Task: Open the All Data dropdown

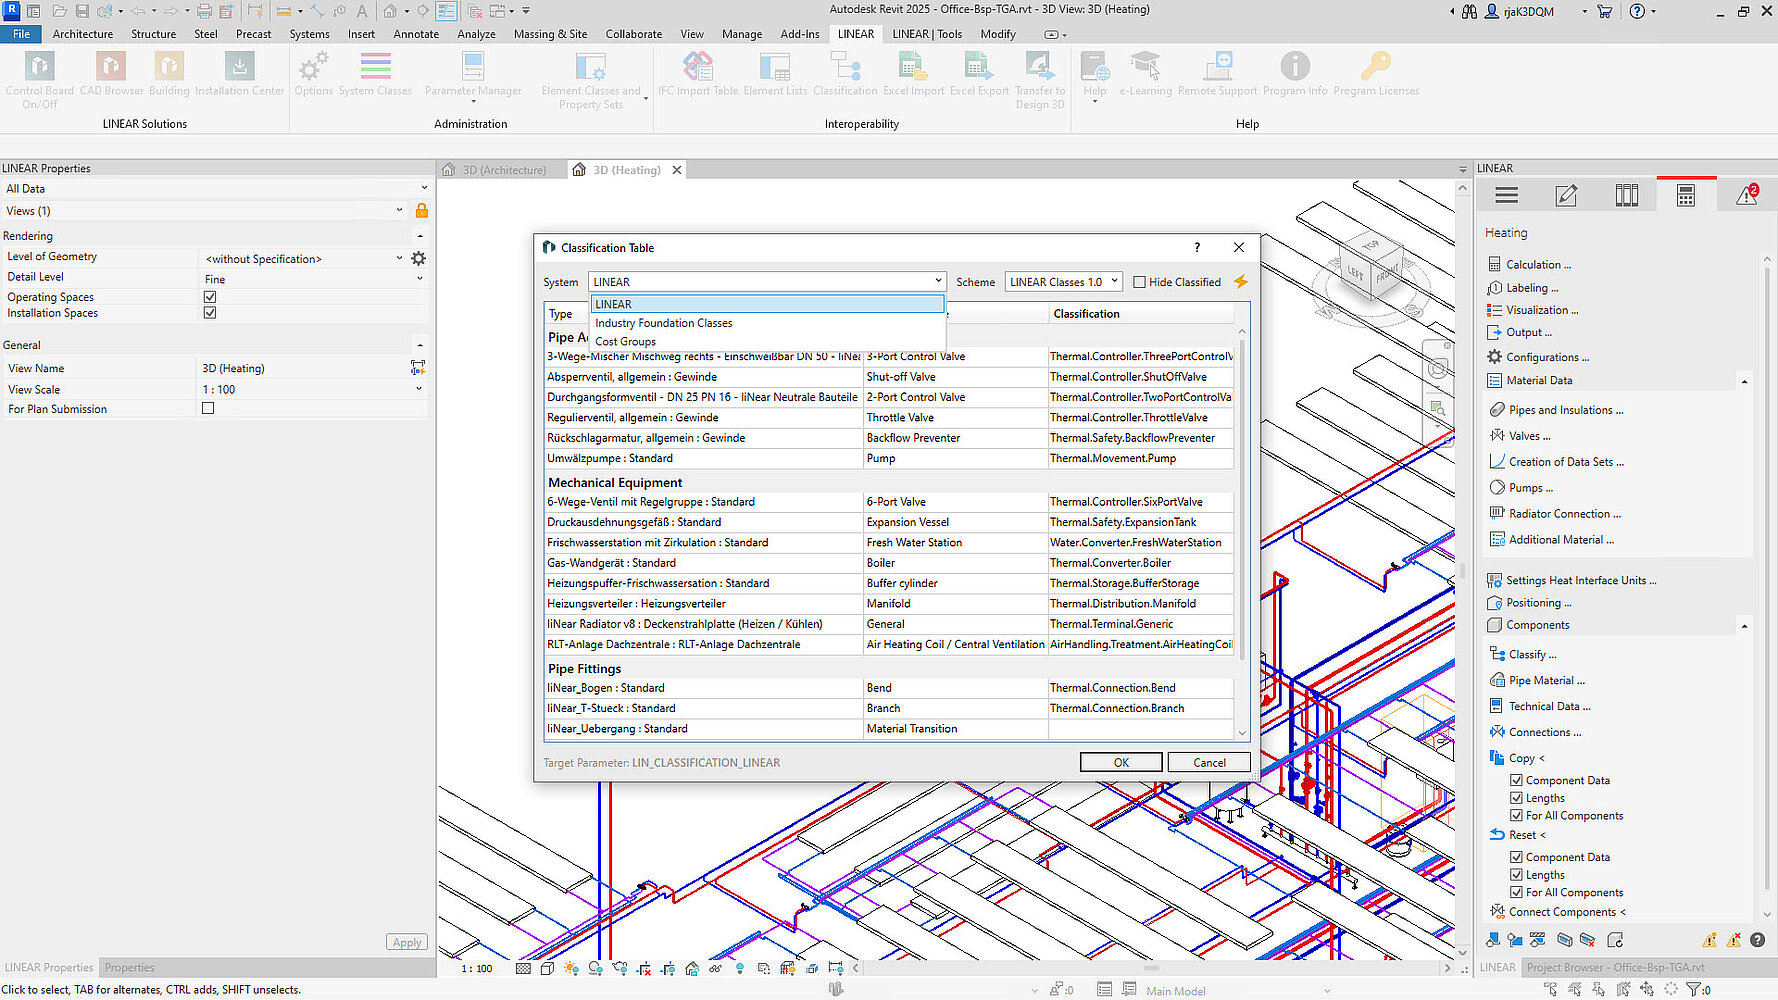Action: pos(216,188)
